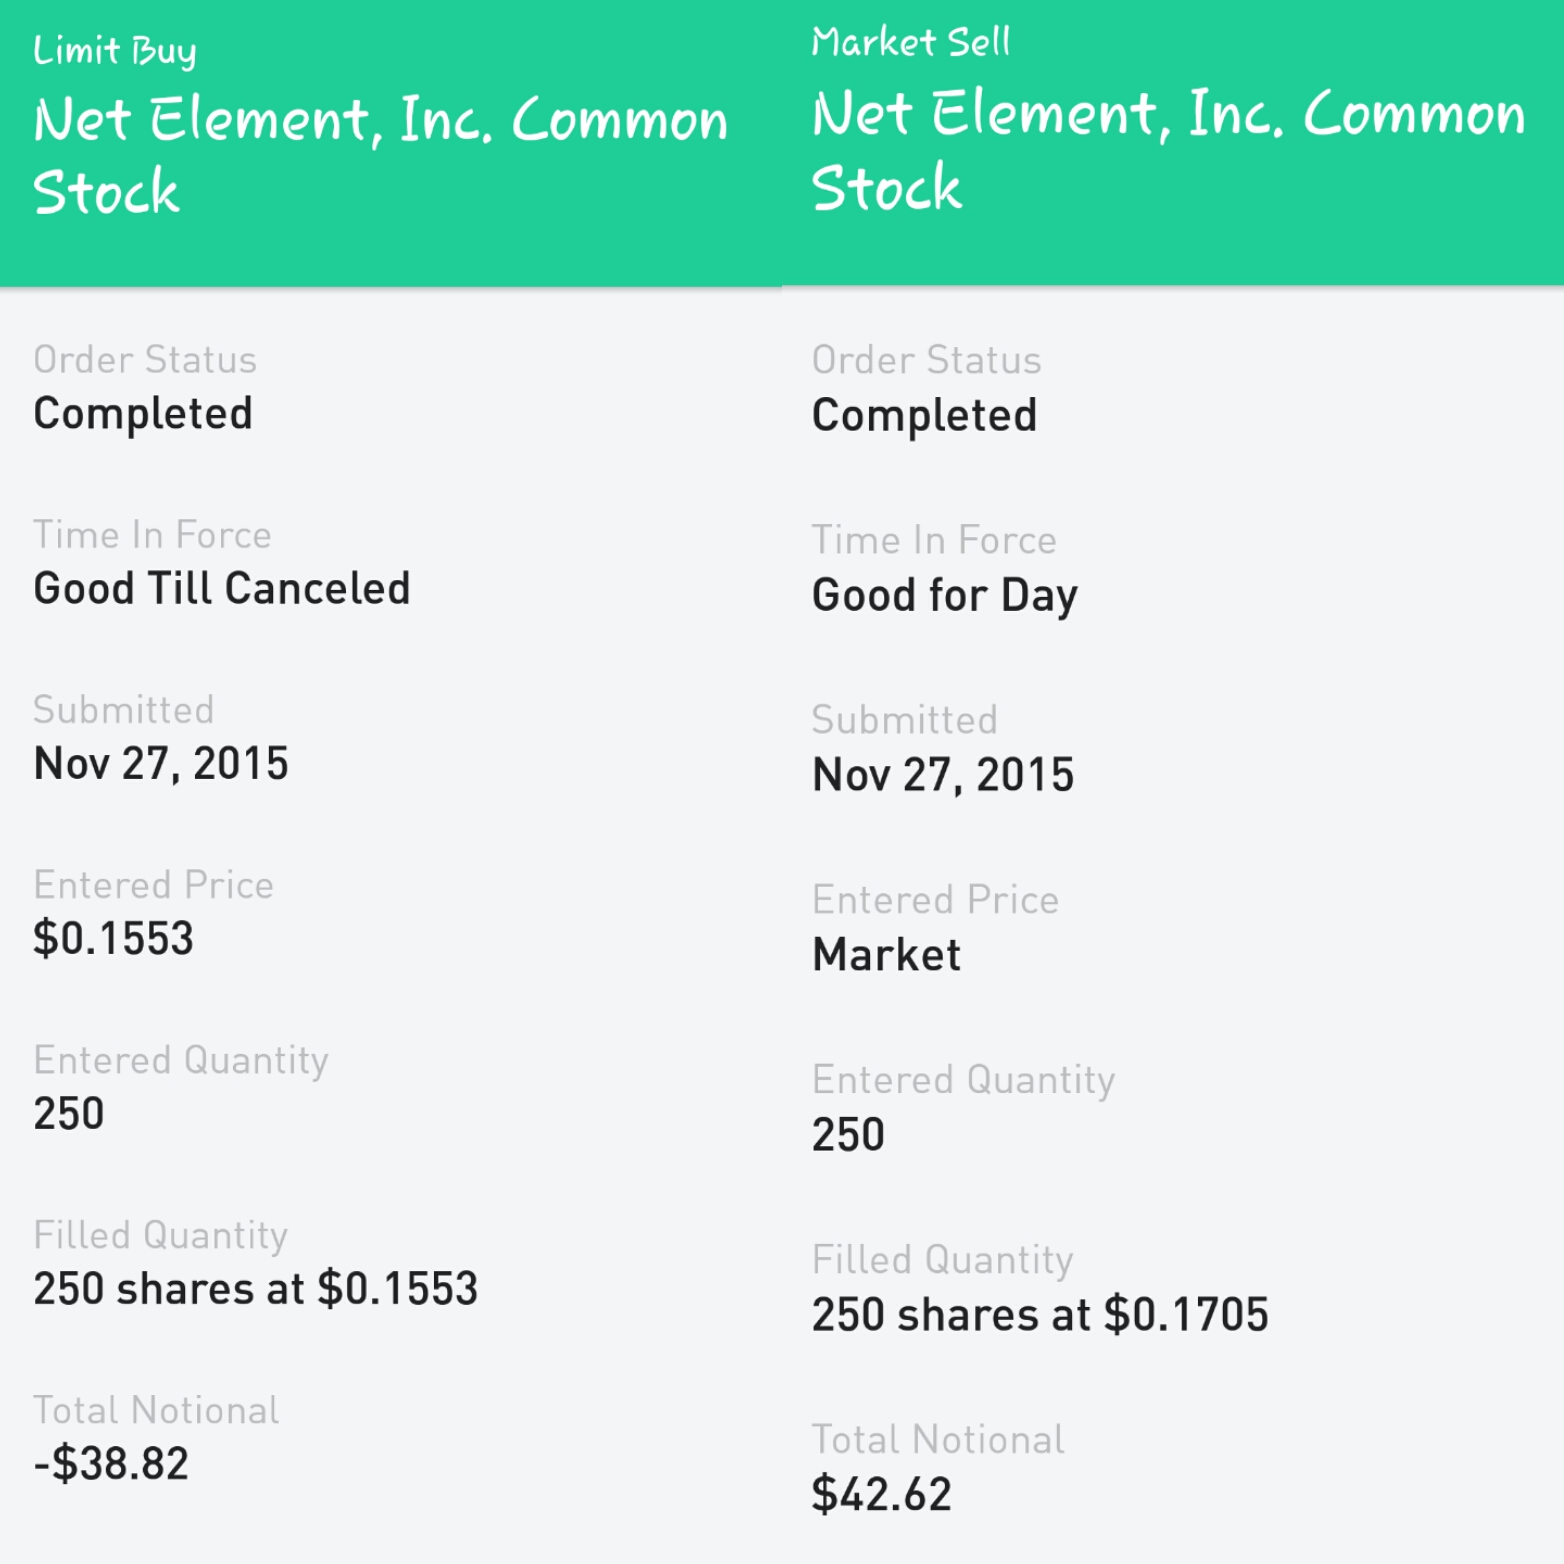Image resolution: width=1564 pixels, height=1564 pixels.
Task: Click the $42.62 total notional amount
Action: click(882, 1495)
